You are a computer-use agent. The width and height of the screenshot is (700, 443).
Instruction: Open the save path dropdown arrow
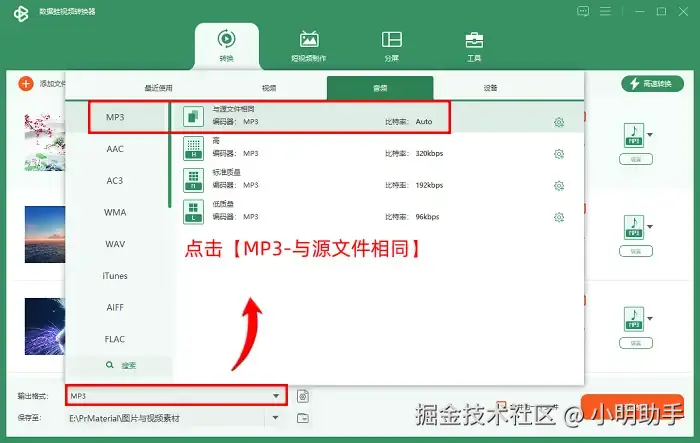275,418
